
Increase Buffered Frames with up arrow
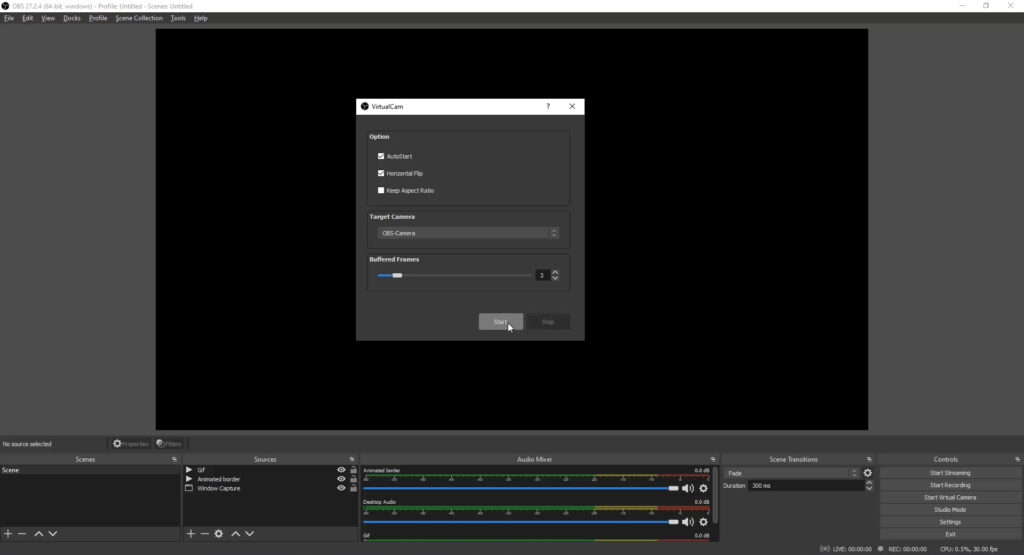(555, 272)
